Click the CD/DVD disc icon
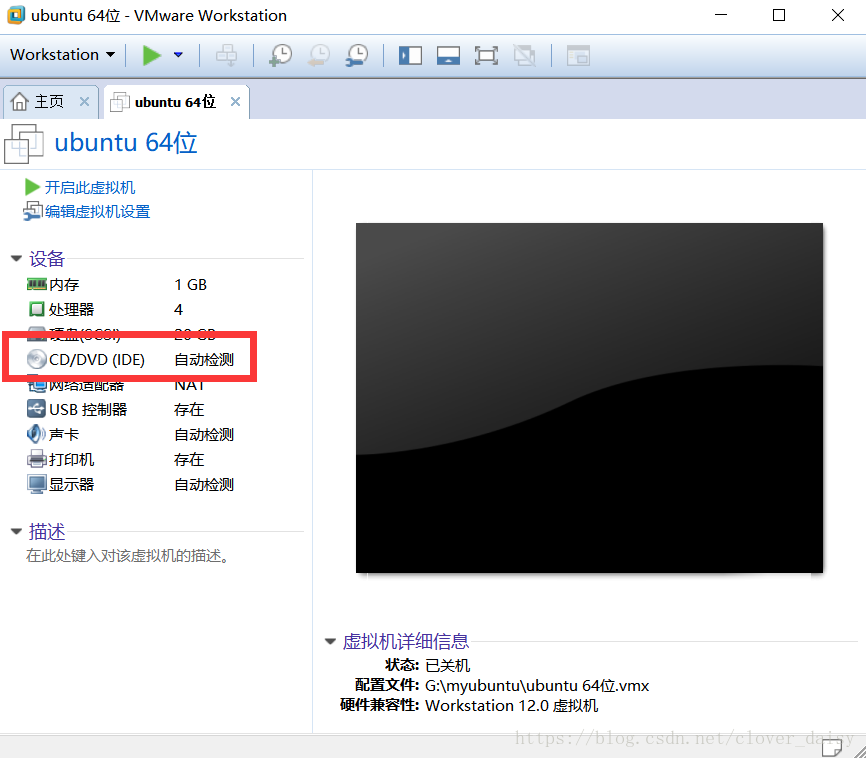The image size is (866, 758). click(36, 360)
